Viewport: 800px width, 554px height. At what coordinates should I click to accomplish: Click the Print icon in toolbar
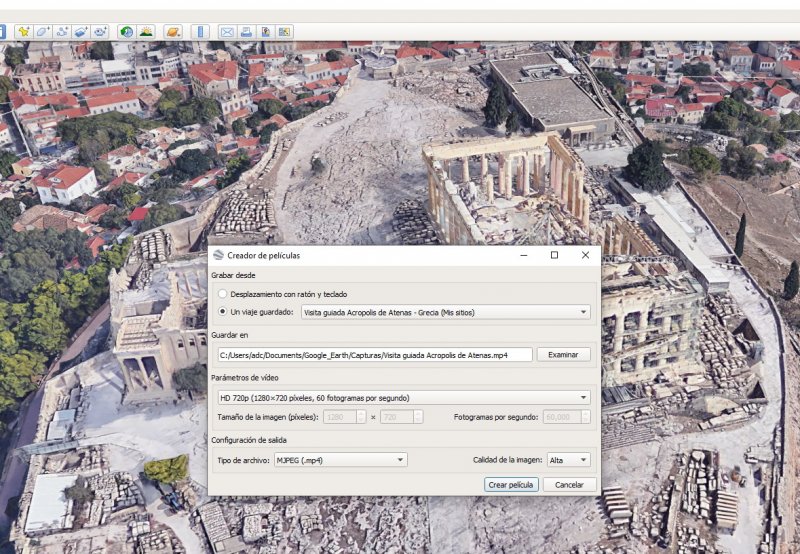point(246,32)
